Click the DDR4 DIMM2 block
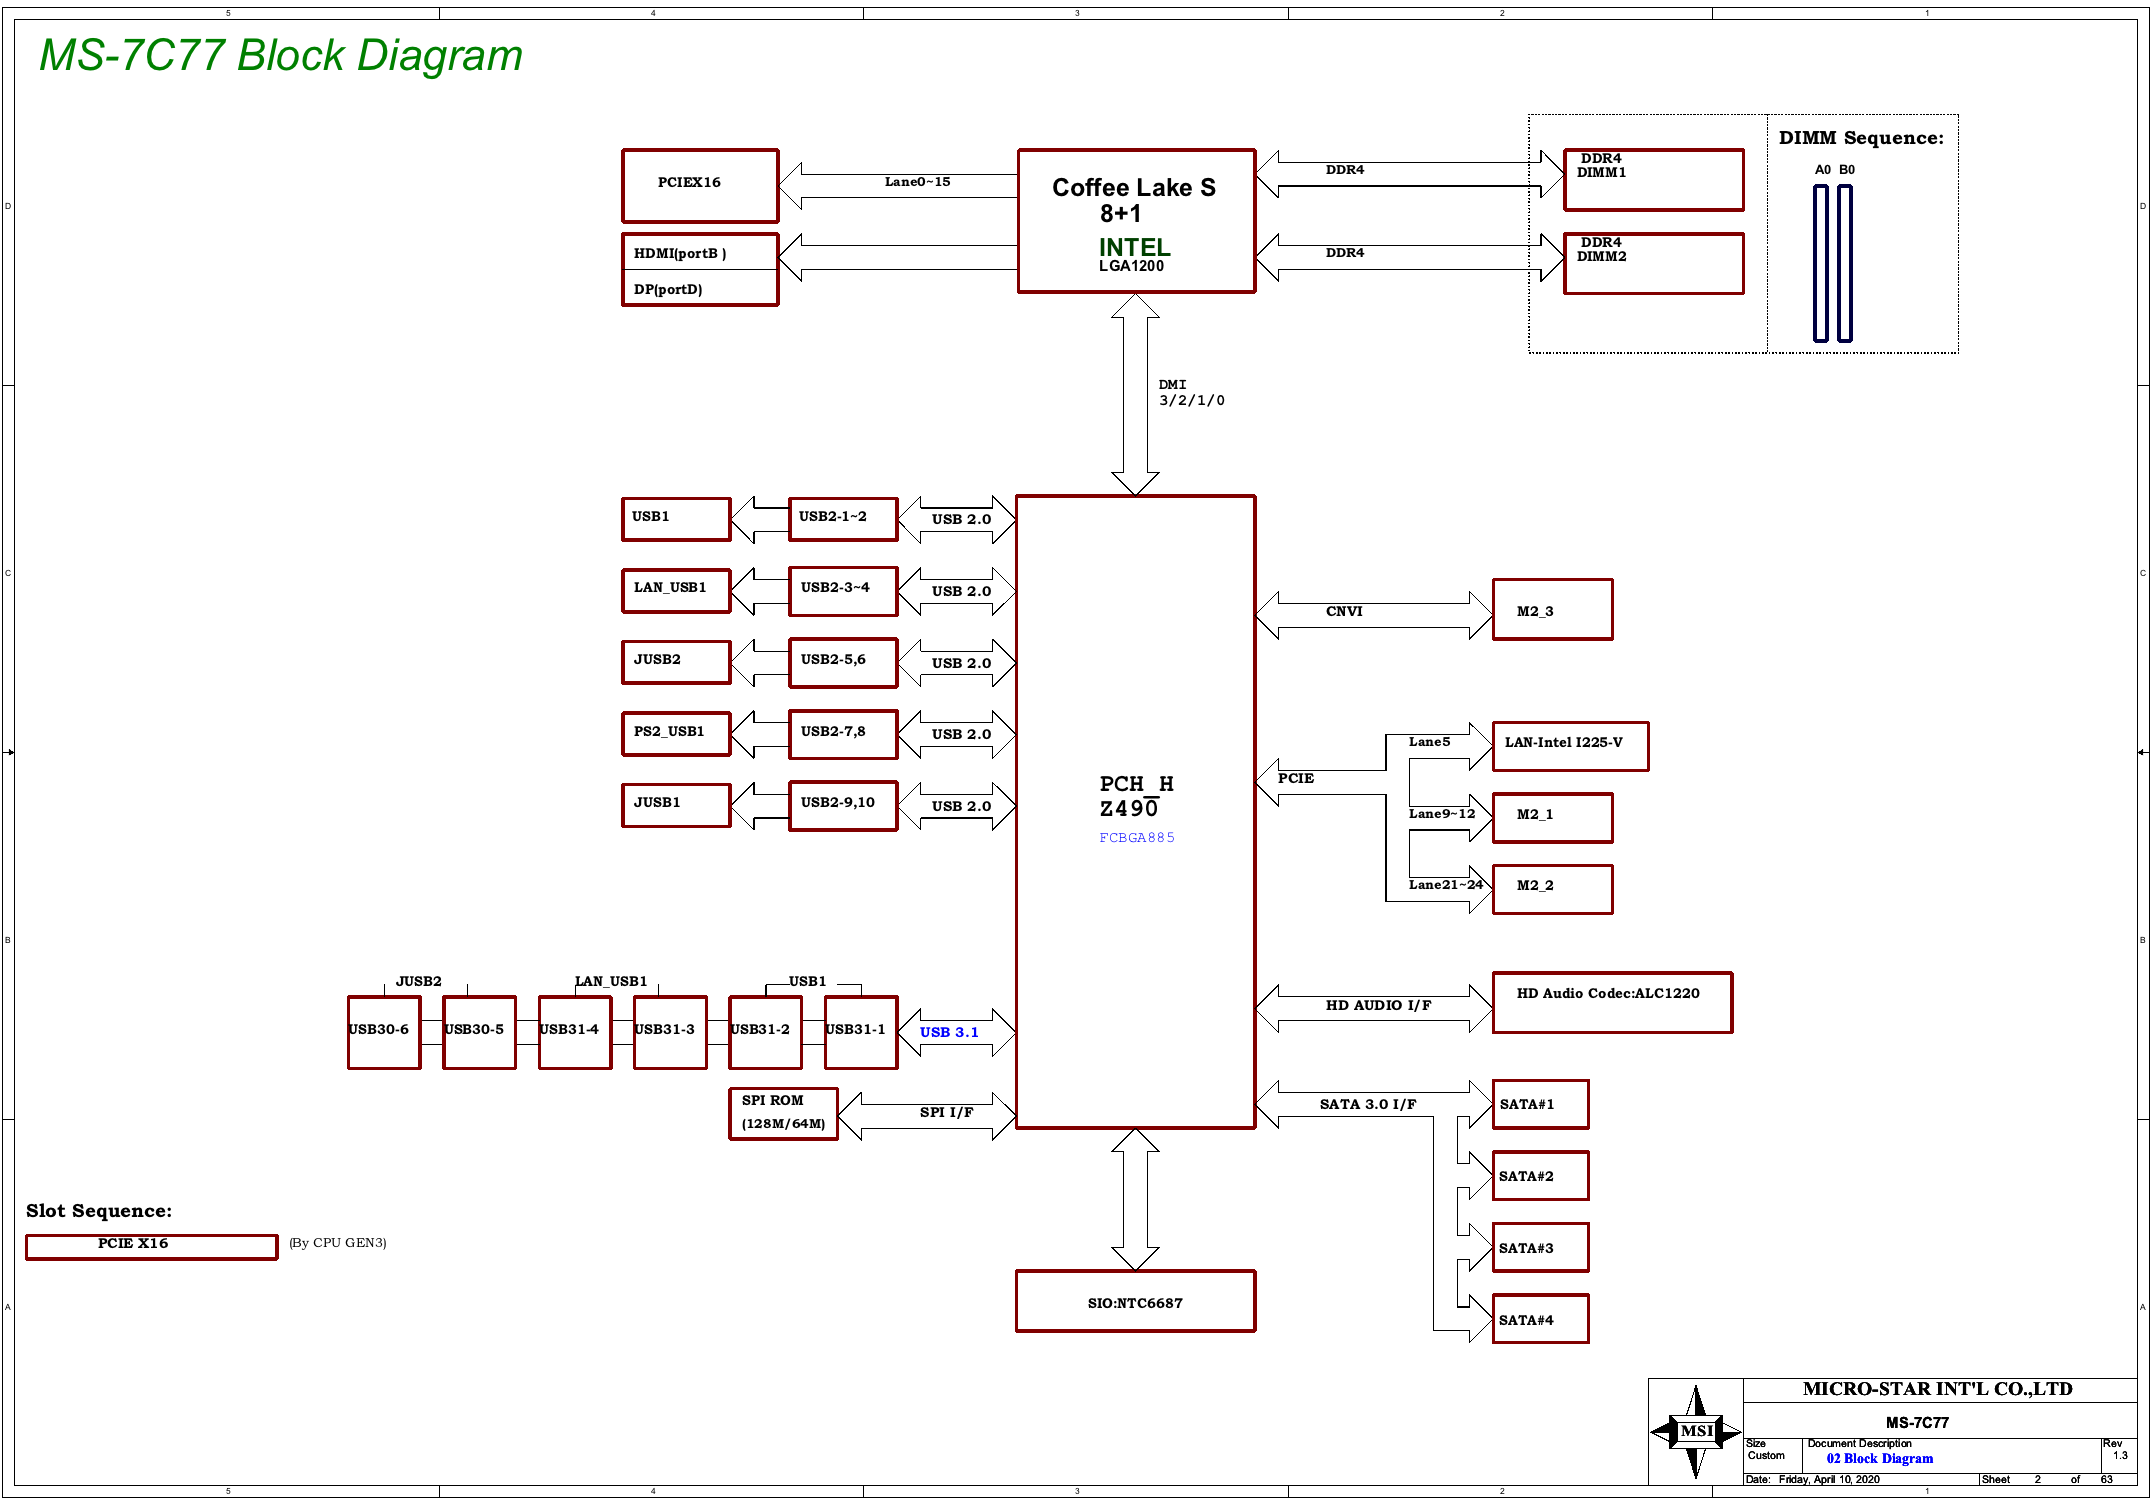The image size is (2153, 1503). (1654, 264)
